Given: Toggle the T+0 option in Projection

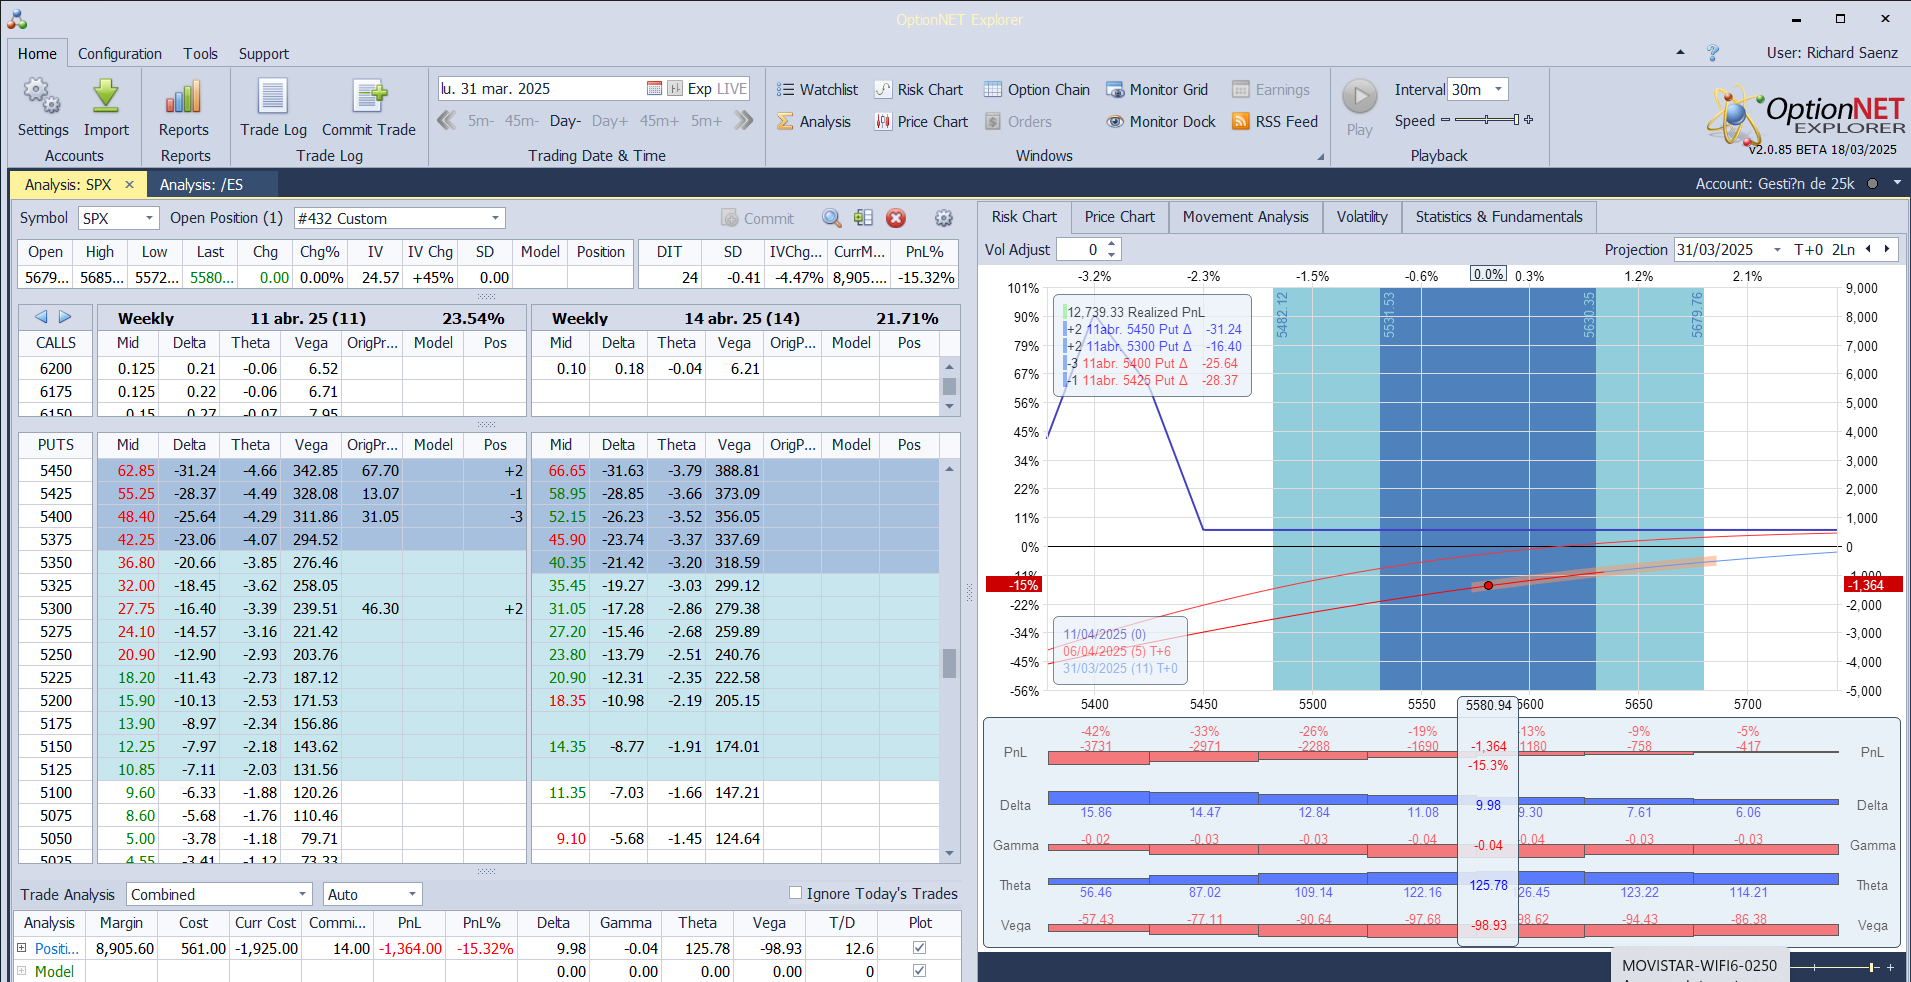Looking at the screenshot, I should [1808, 249].
